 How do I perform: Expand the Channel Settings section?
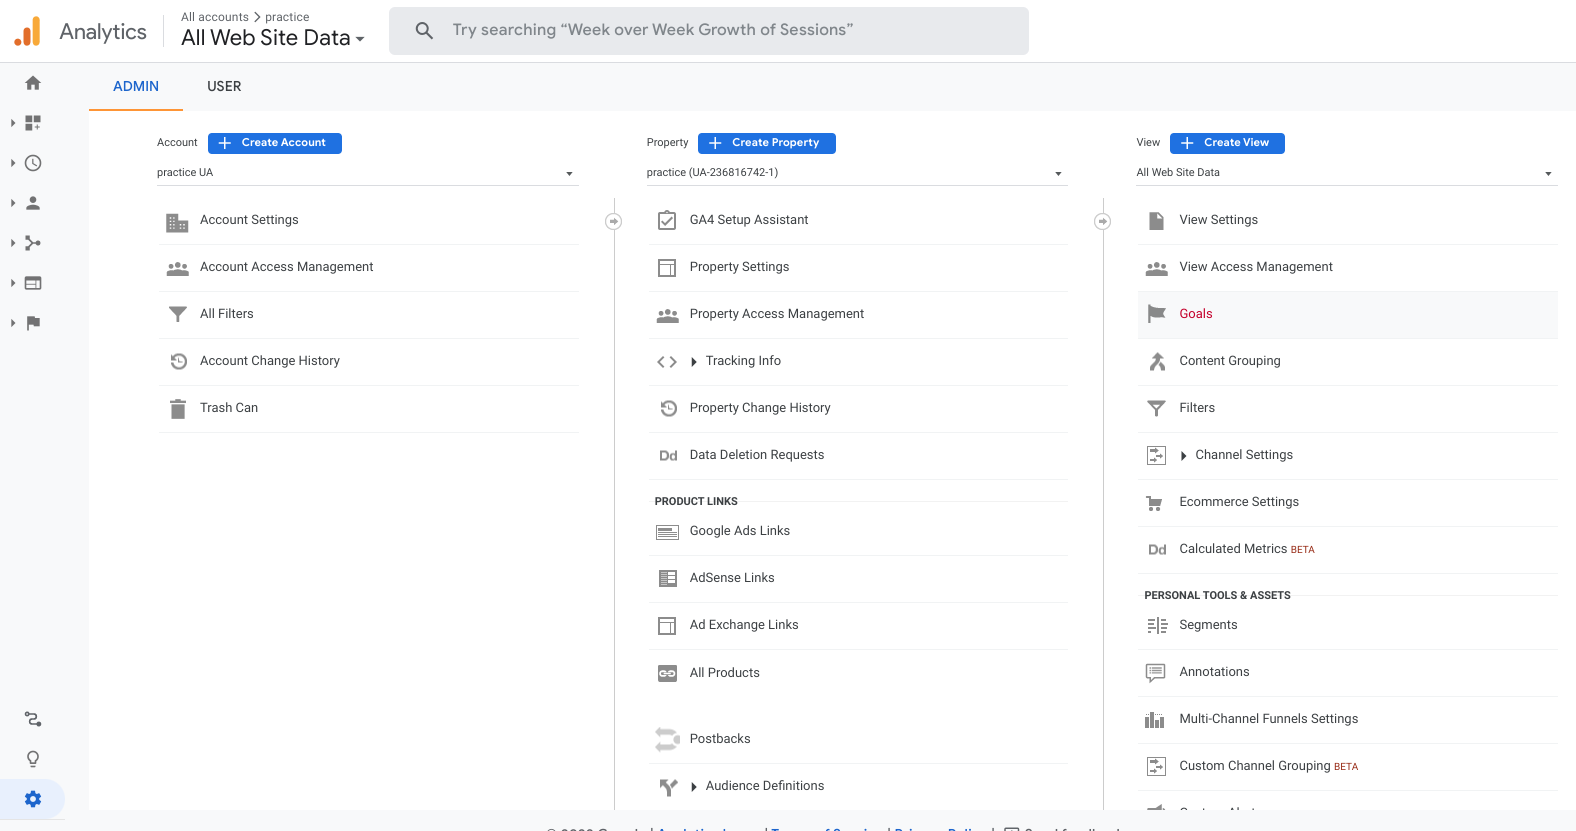[1183, 456]
